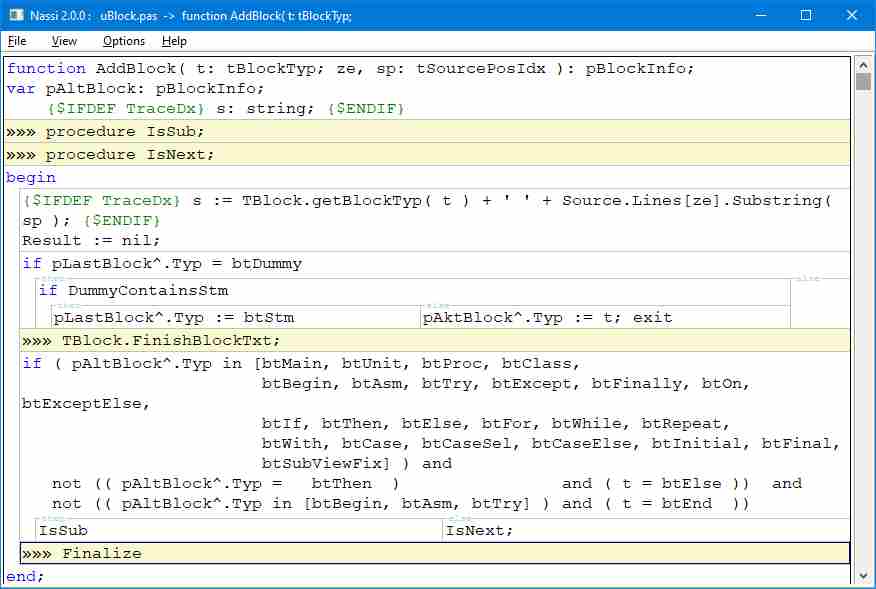Viewport: 876px width, 589px height.
Task: Click the 'pAktBlock^.Typ := t; exit' else cell
Action: 605,317
